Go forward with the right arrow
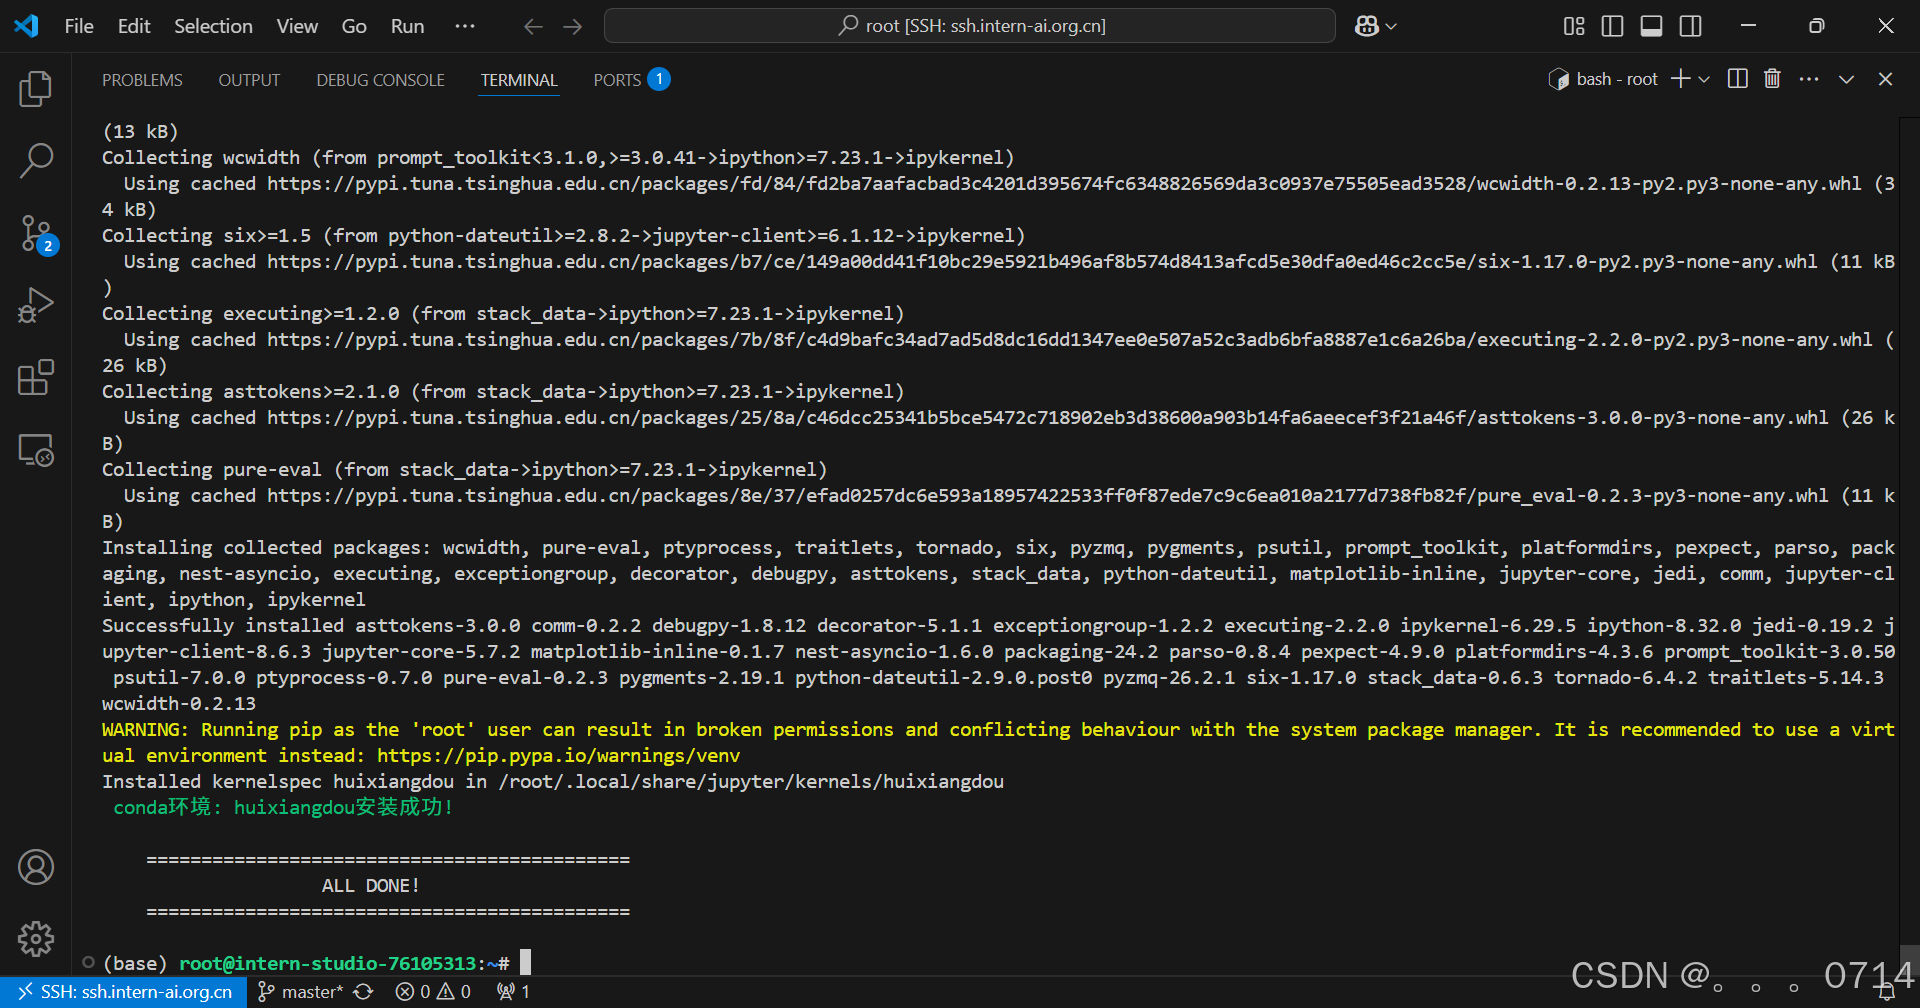 click(572, 26)
